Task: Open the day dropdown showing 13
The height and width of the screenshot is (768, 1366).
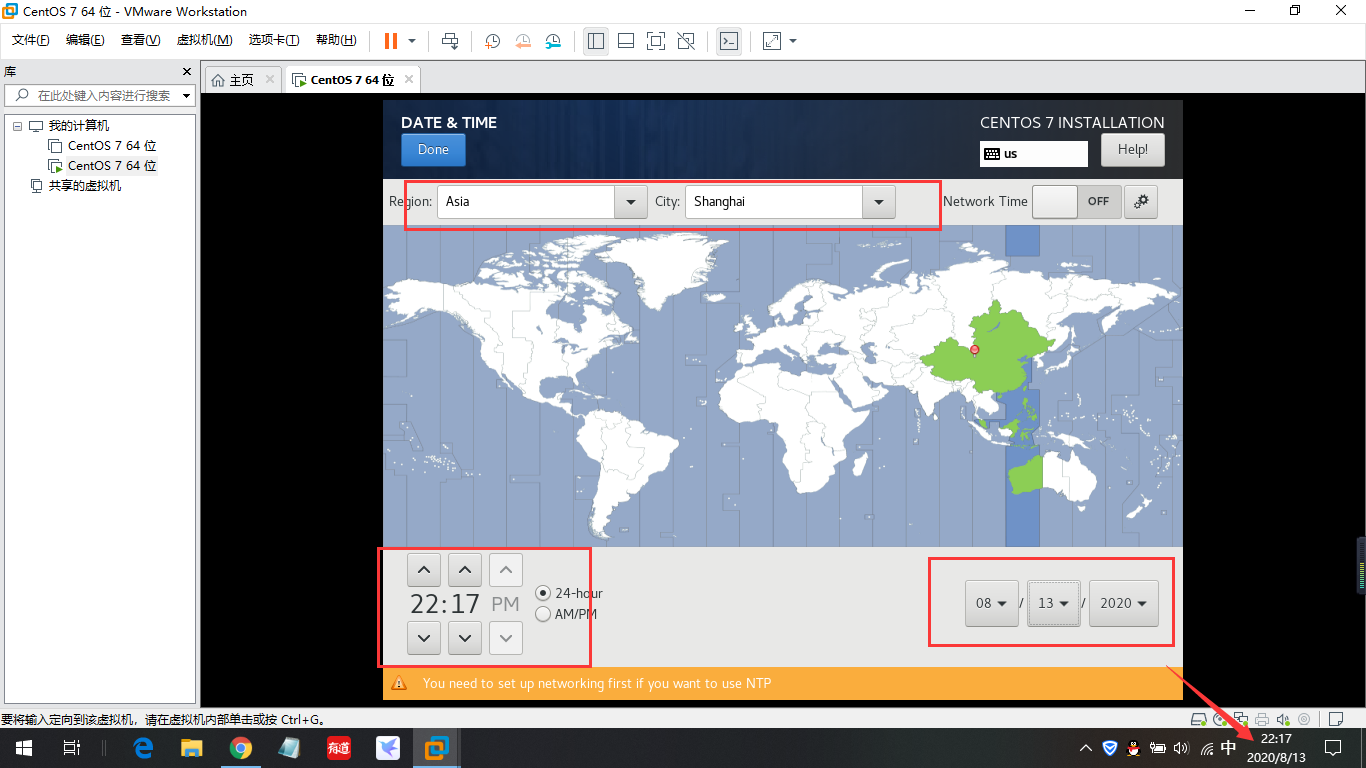Action: pyautogui.click(x=1054, y=603)
